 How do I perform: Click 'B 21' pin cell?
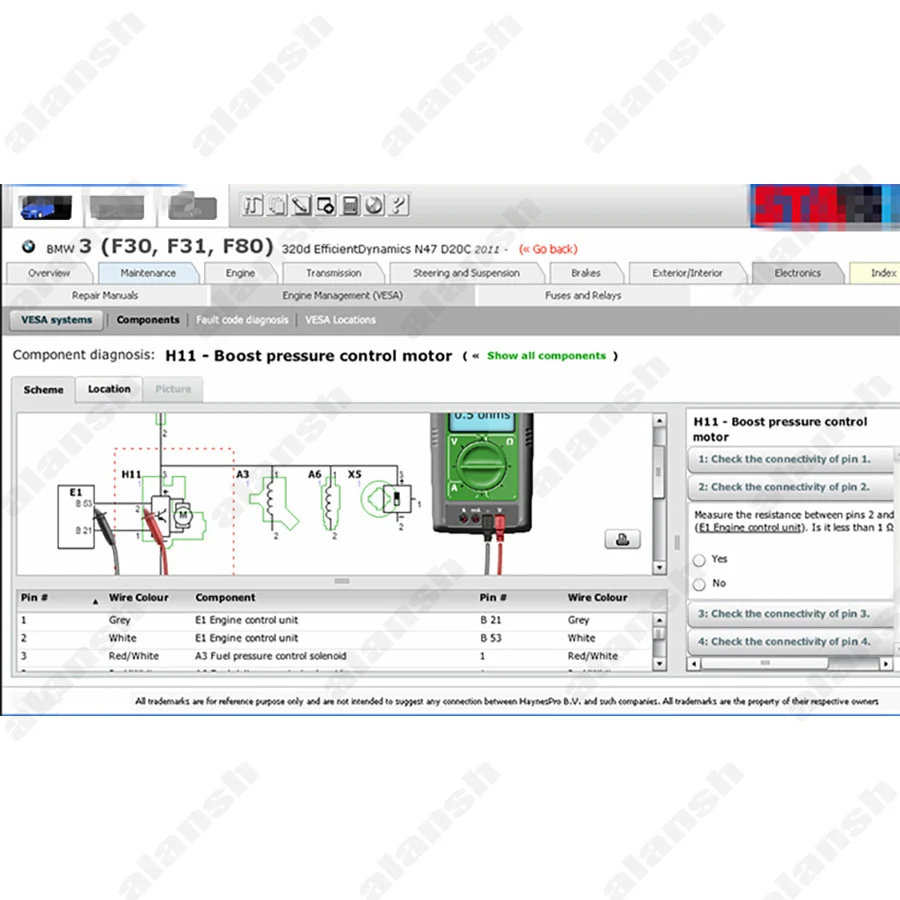click(x=491, y=620)
